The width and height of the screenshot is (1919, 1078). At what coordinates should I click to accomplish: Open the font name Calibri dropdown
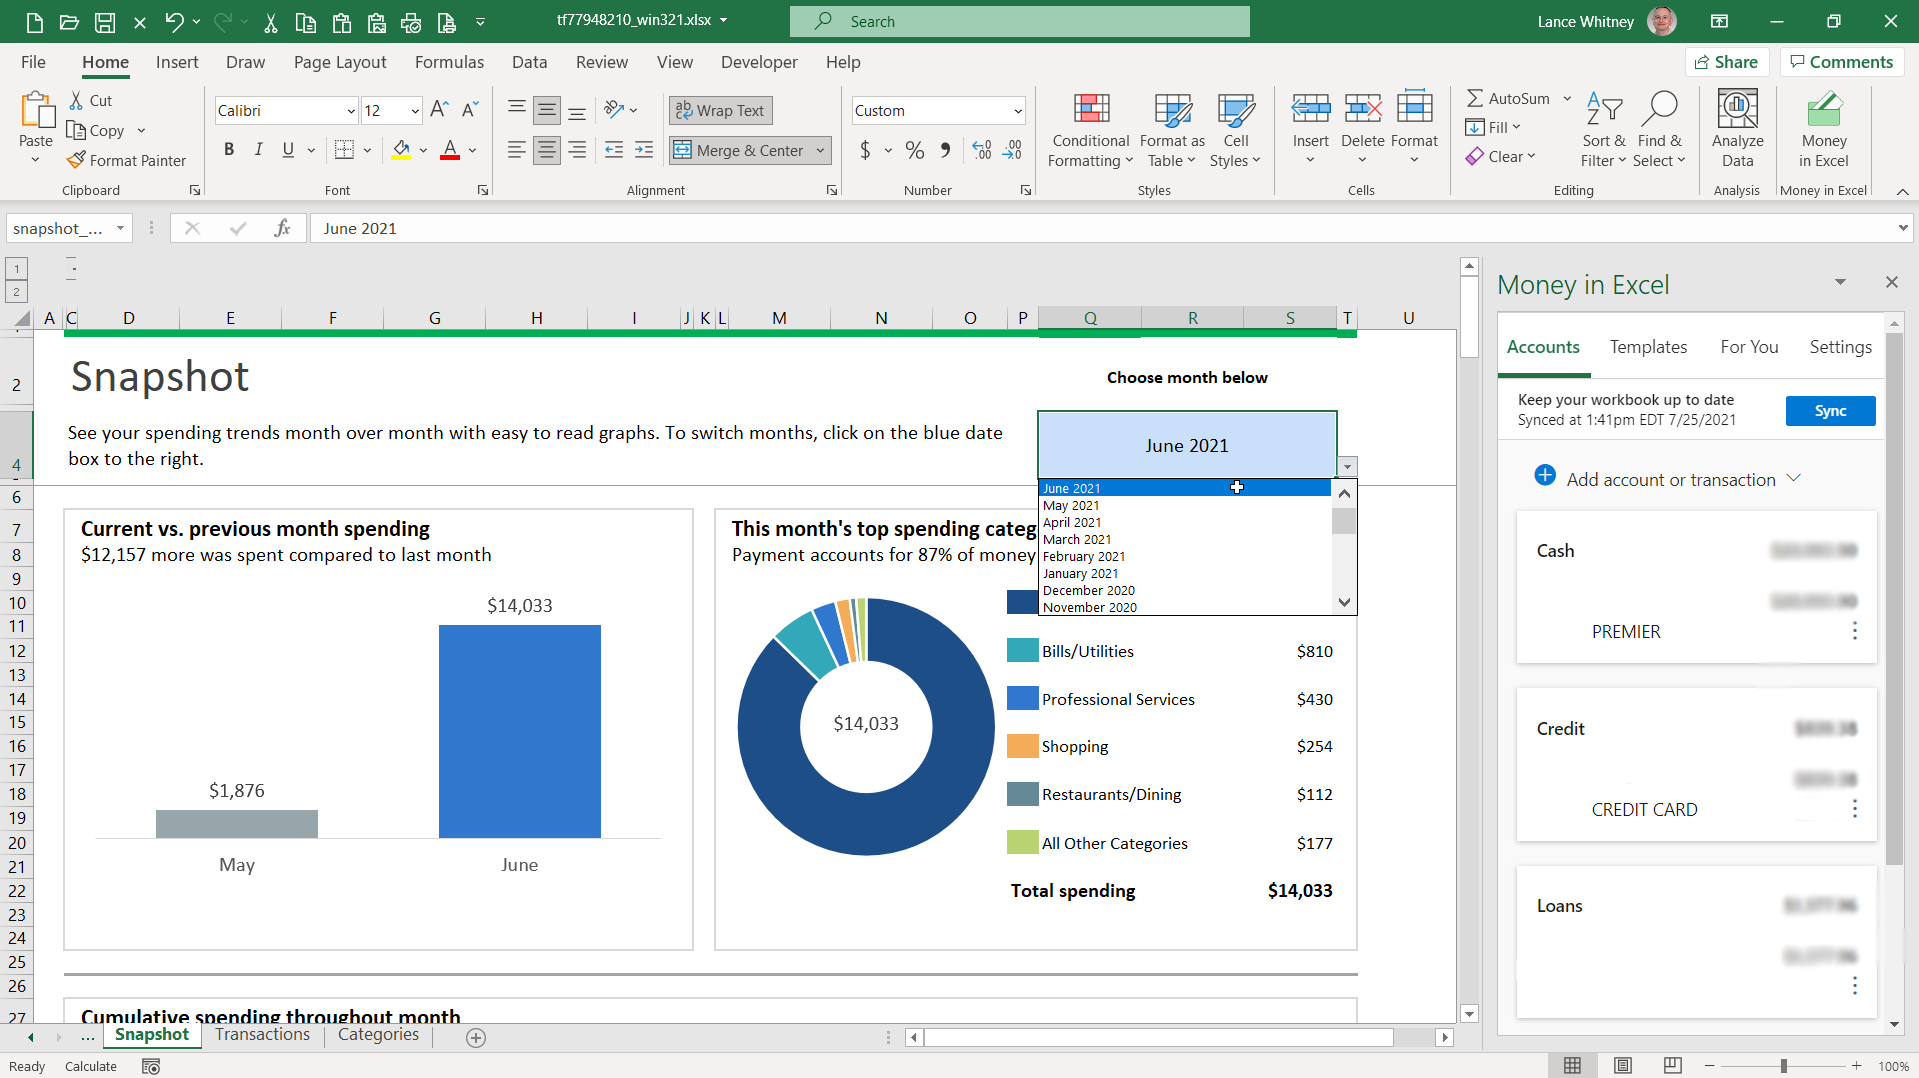click(x=350, y=111)
